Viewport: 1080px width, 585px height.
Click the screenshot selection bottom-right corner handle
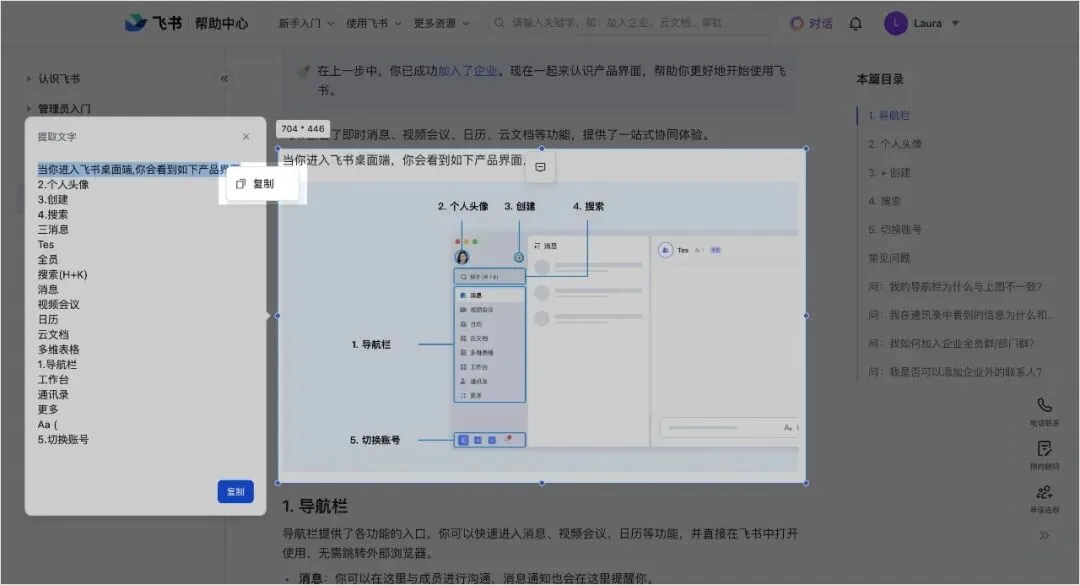tap(806, 483)
